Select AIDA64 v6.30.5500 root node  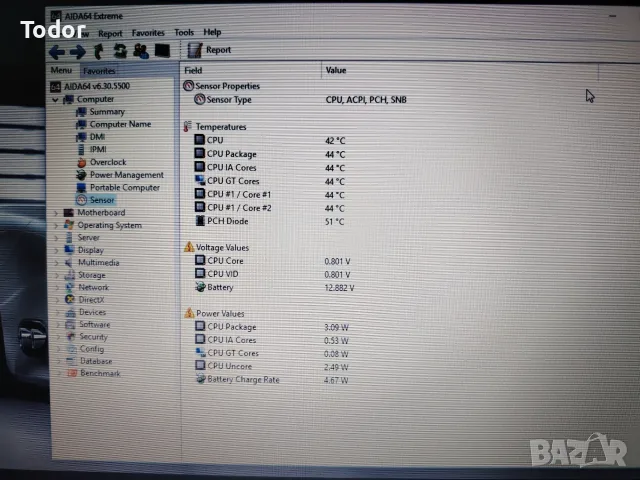click(x=90, y=86)
